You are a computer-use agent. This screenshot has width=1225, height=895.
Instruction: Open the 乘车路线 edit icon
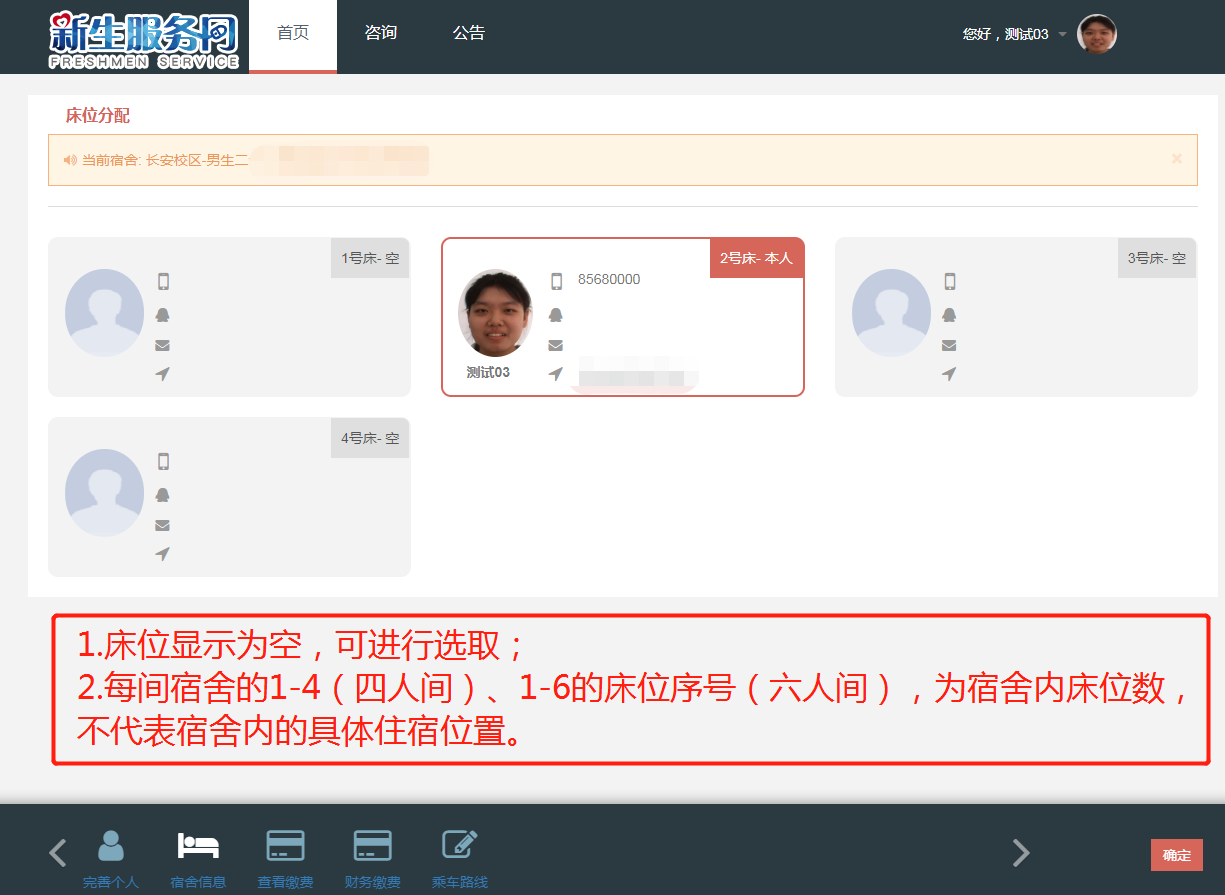click(x=460, y=847)
